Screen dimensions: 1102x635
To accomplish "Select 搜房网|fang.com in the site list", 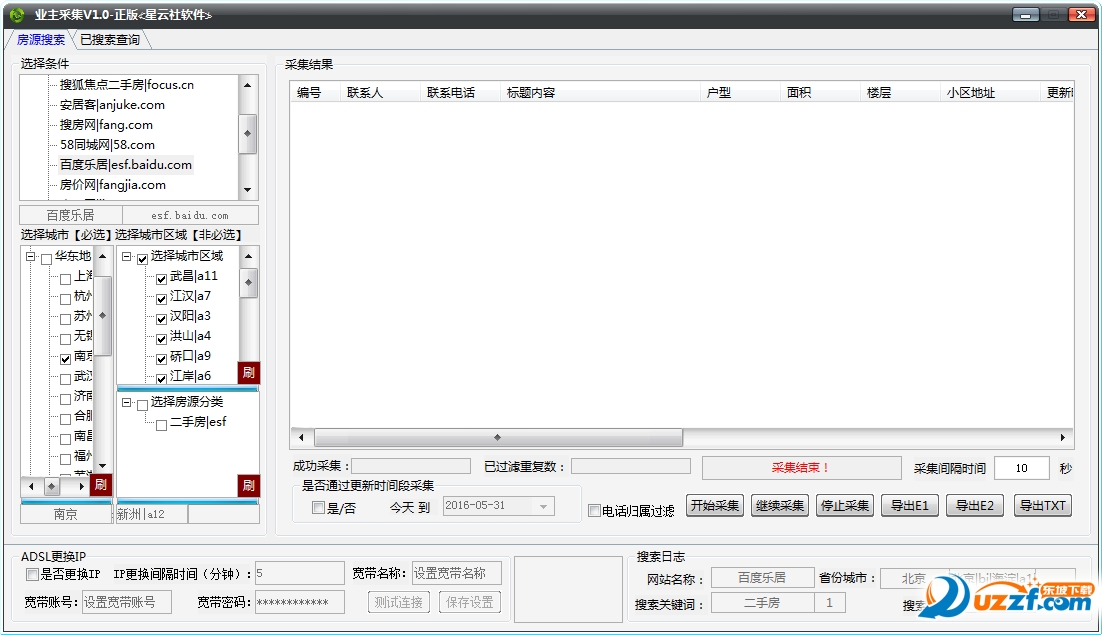I will point(105,125).
